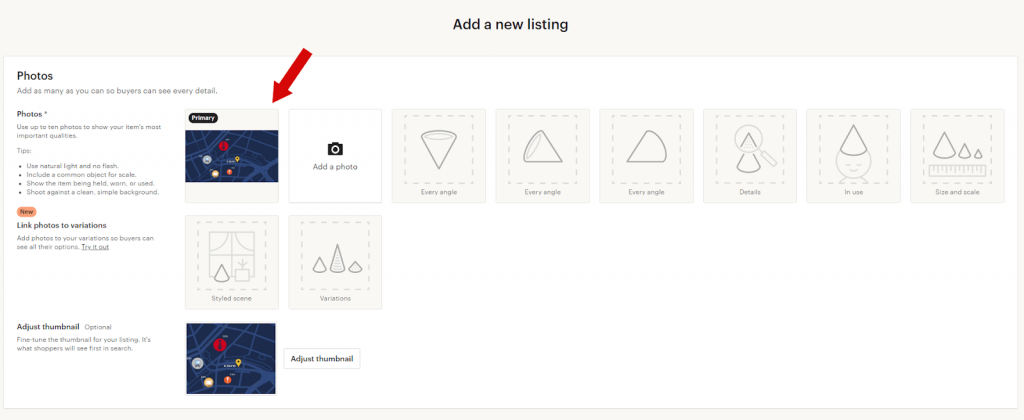Click the magnifying glass Details placeholder icon

point(750,148)
